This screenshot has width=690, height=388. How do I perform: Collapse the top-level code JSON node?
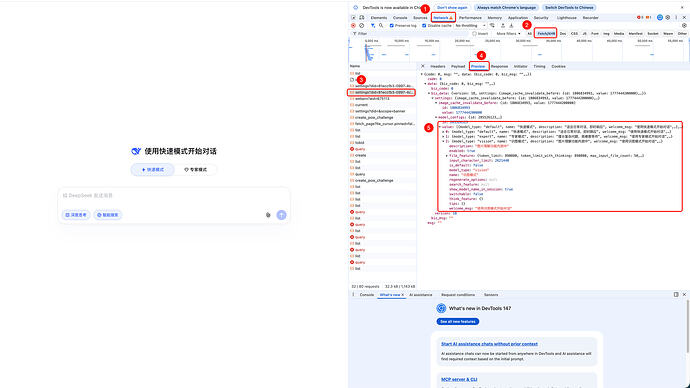422,74
